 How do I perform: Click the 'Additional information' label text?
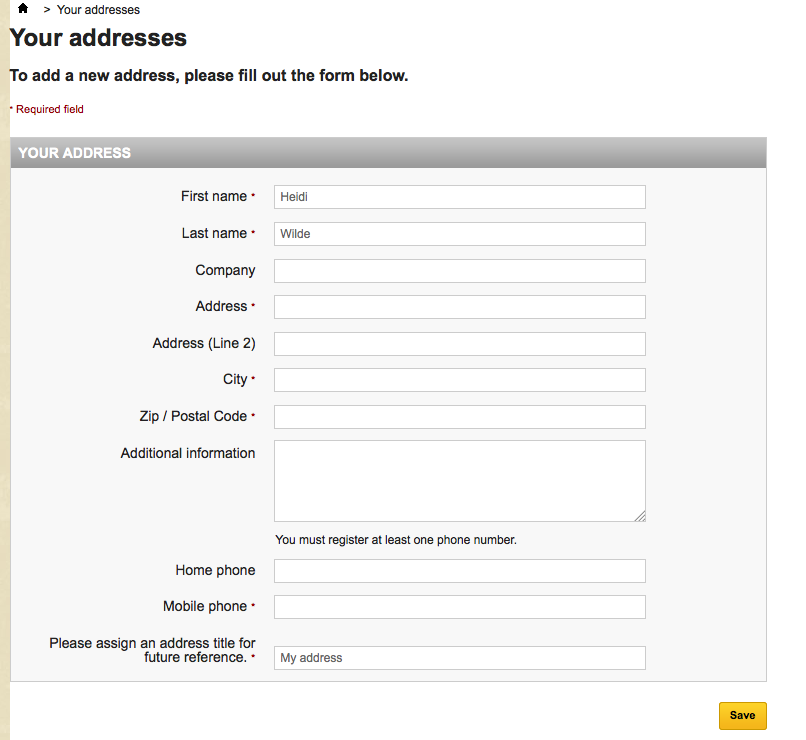[188, 453]
